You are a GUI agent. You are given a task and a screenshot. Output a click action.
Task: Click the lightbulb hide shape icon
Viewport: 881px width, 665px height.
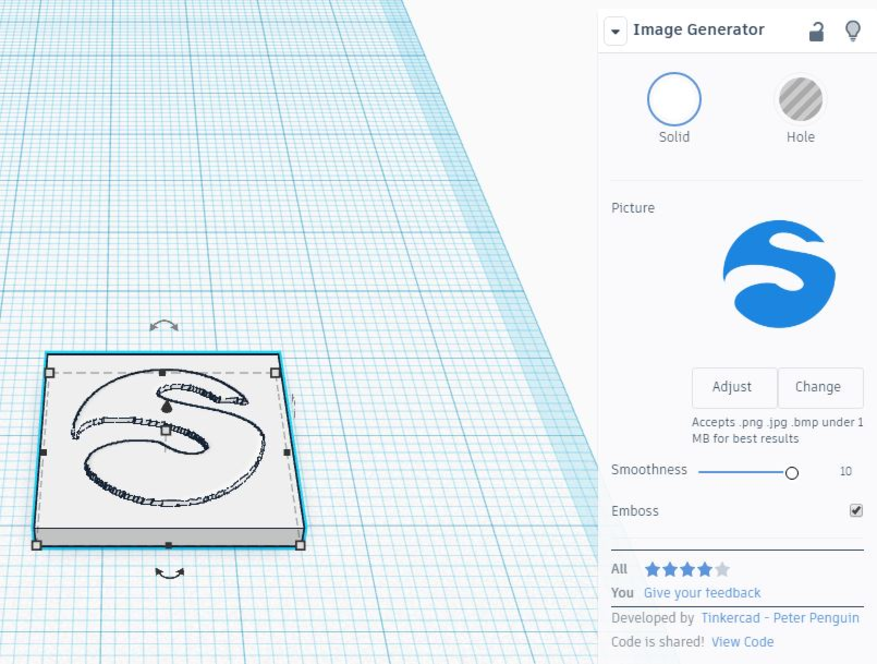coord(852,31)
